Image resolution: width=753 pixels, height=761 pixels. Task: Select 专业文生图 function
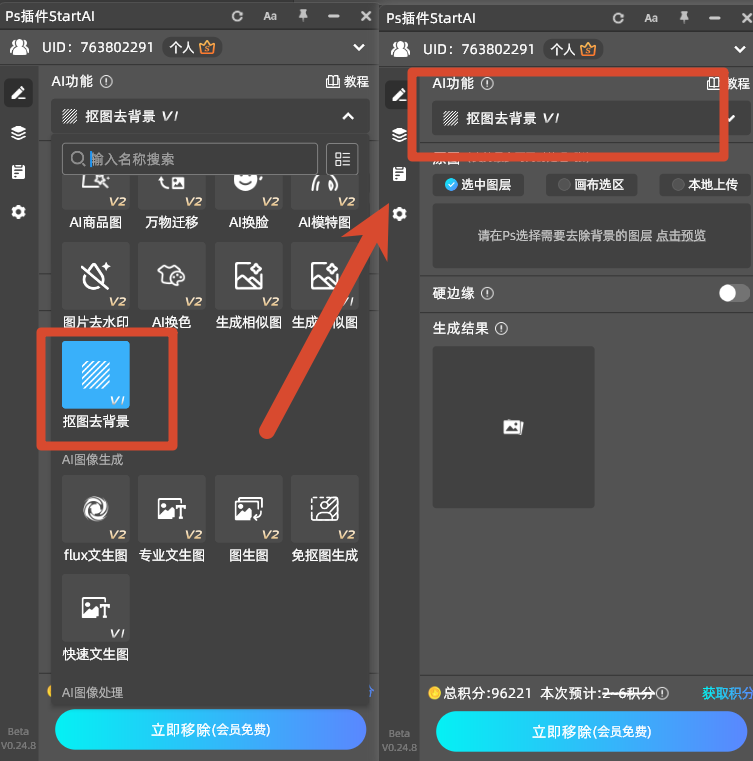click(172, 519)
